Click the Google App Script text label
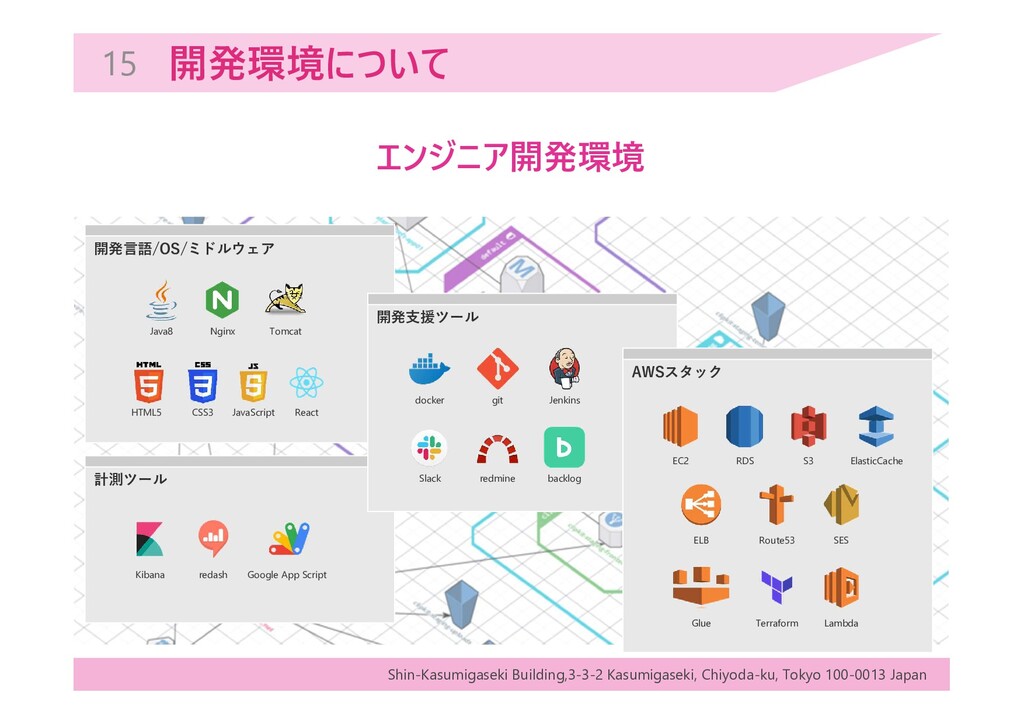Viewport: 1024px width, 724px height. pos(287,575)
